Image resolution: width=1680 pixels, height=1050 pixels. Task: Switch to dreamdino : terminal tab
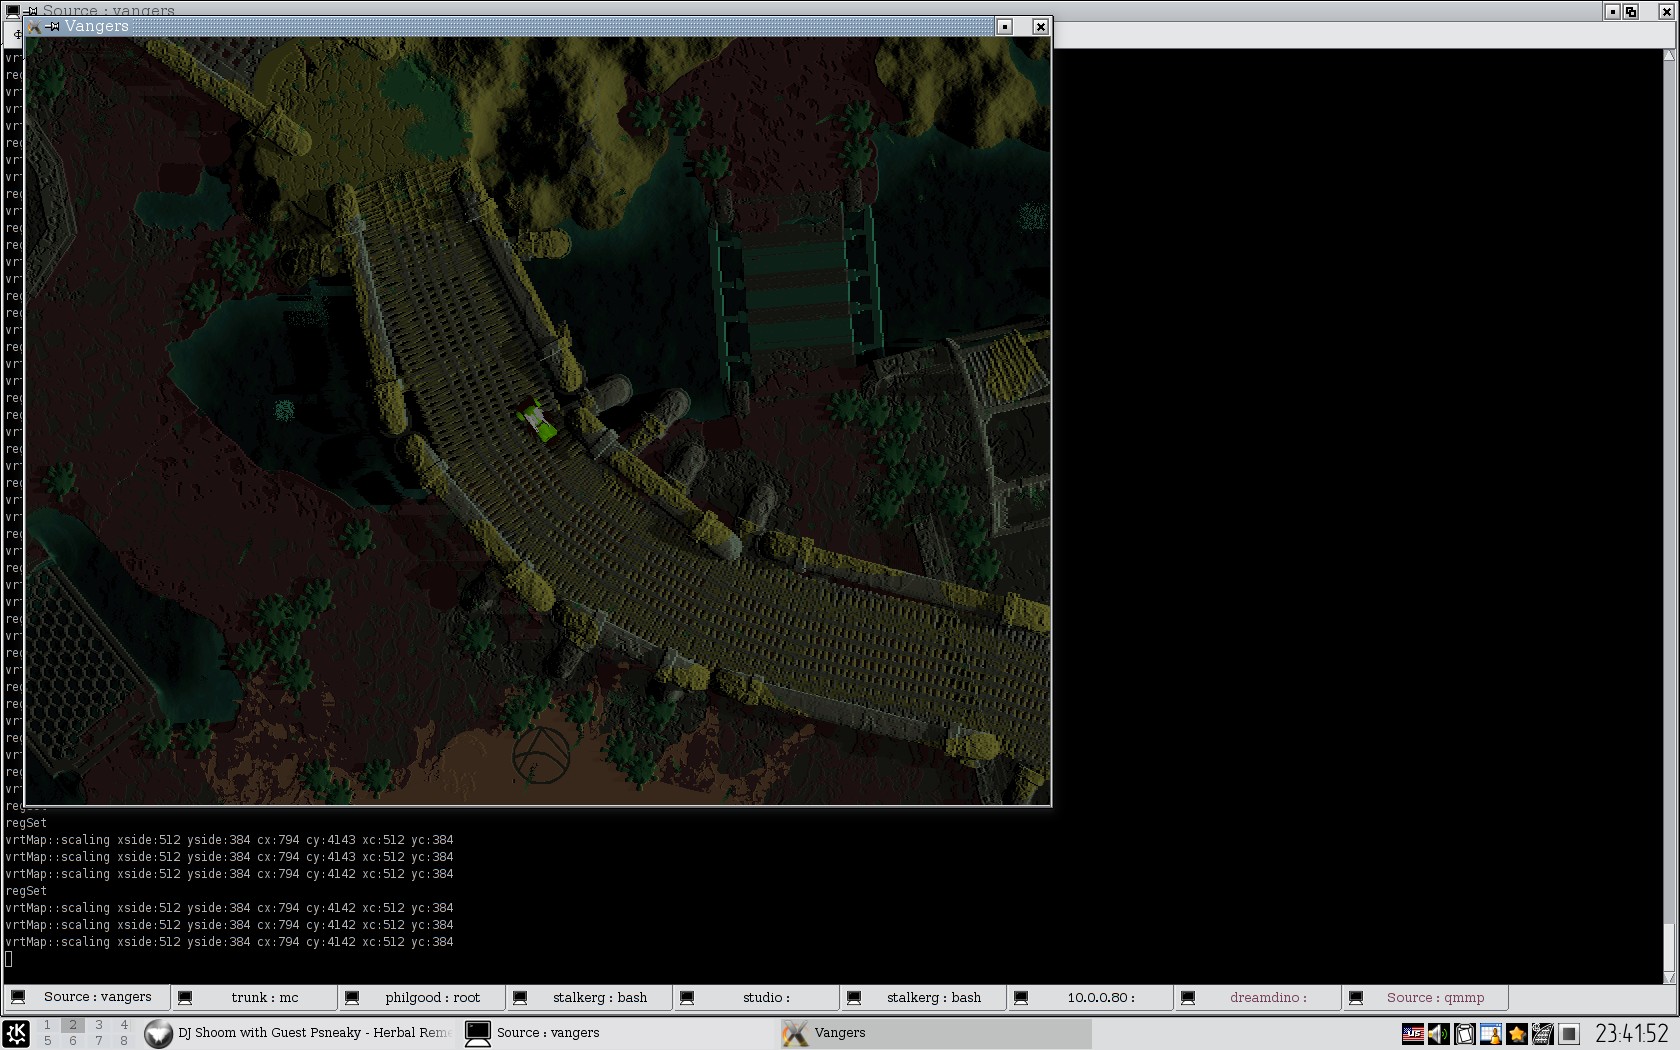coord(1258,997)
